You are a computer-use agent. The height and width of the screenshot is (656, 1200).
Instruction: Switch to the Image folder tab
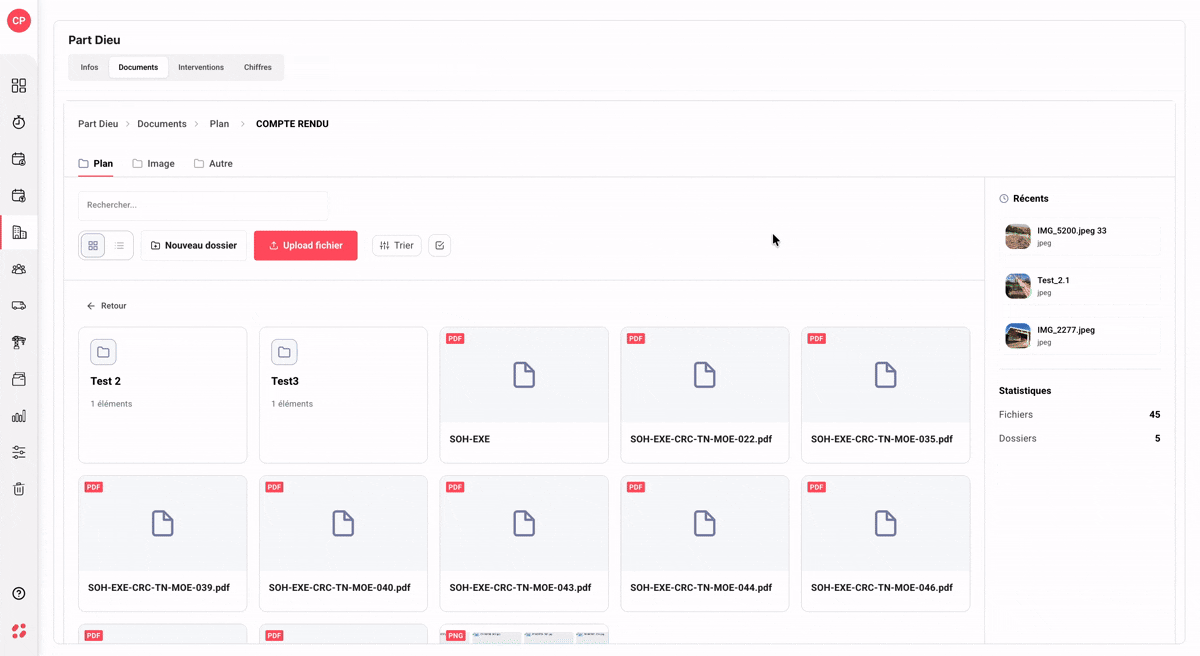click(153, 164)
